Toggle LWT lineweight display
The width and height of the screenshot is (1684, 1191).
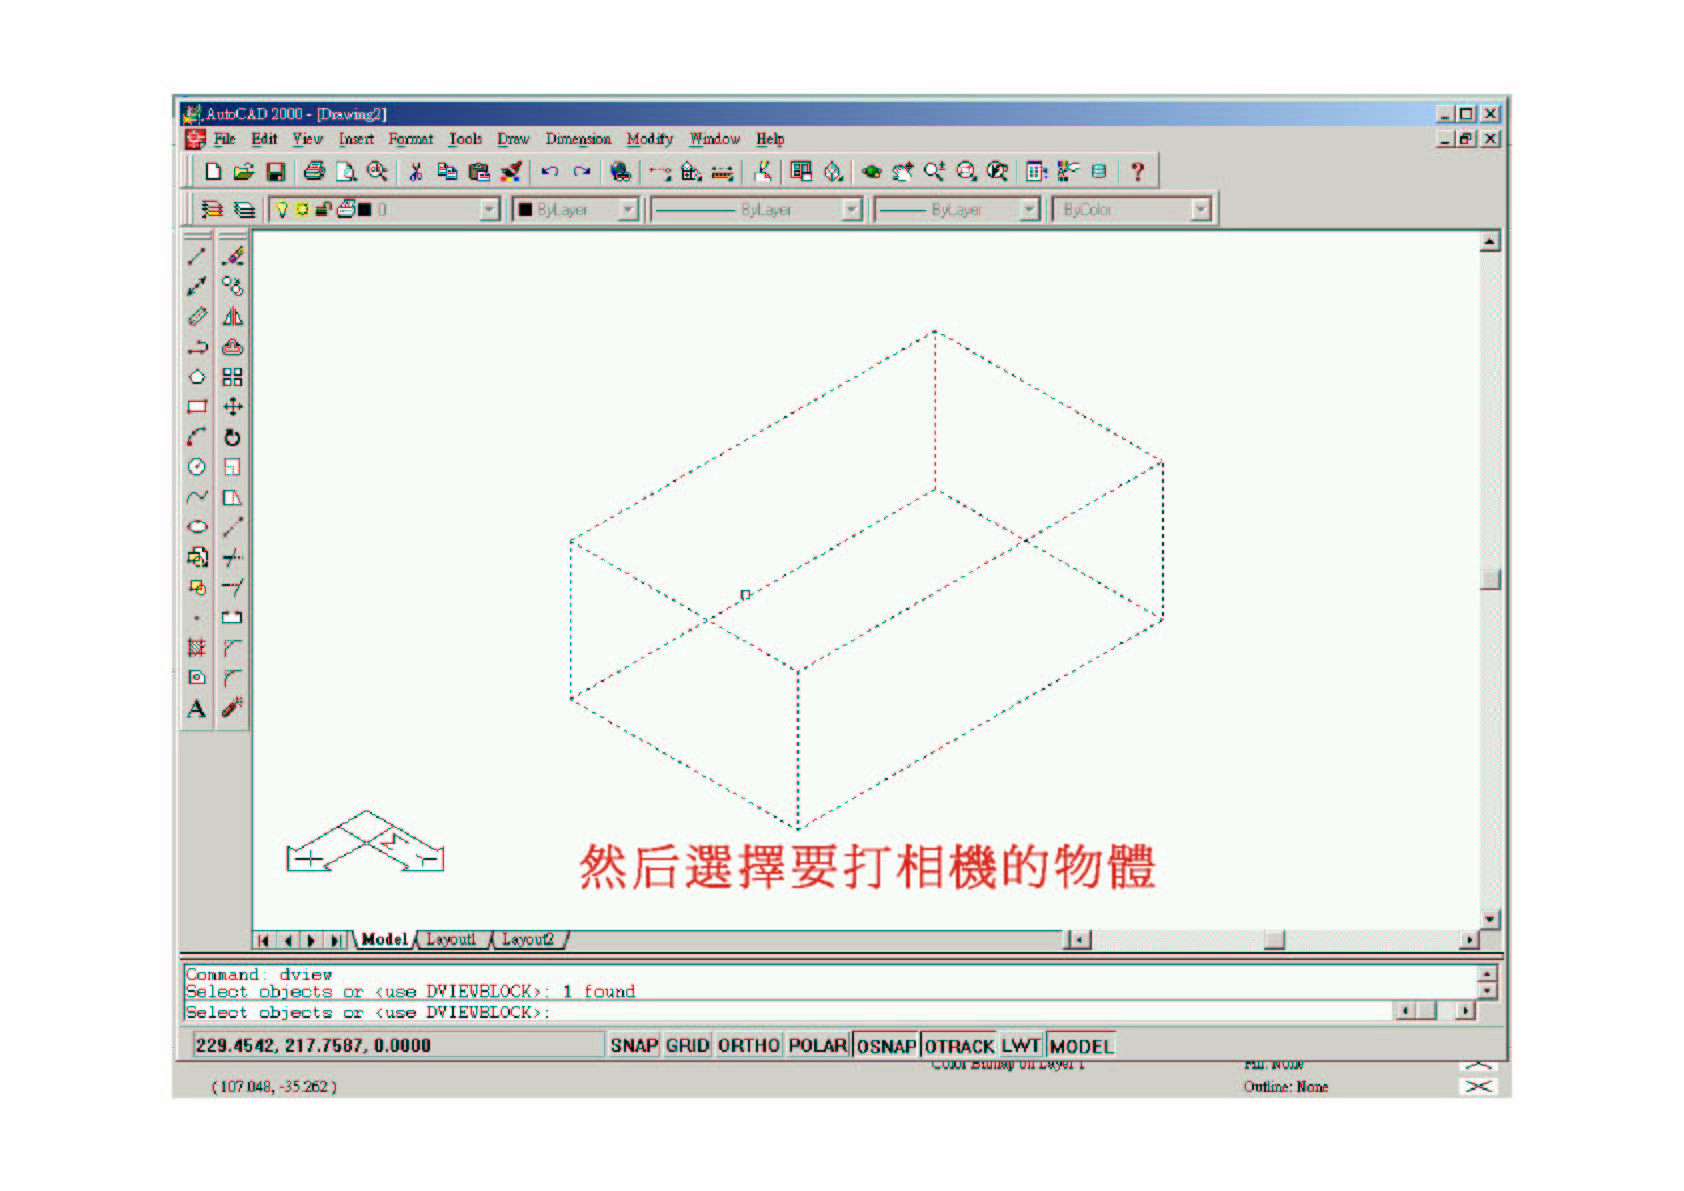click(1021, 1045)
